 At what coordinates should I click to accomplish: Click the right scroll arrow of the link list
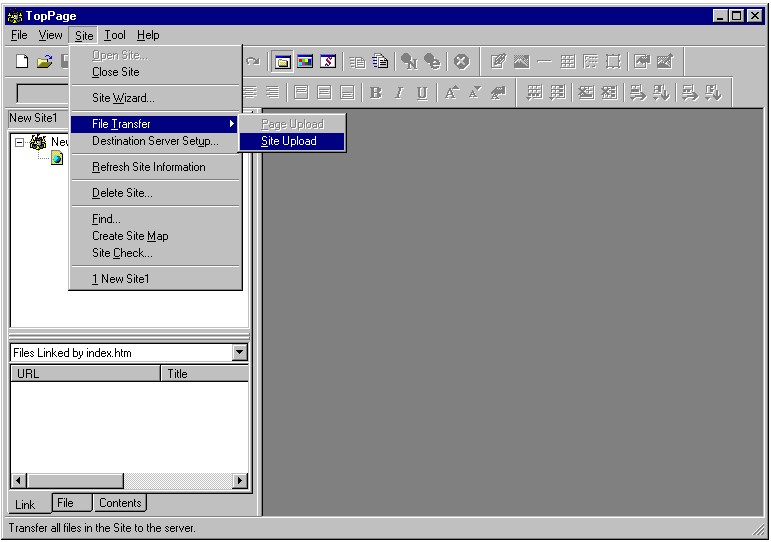pyautogui.click(x=239, y=481)
